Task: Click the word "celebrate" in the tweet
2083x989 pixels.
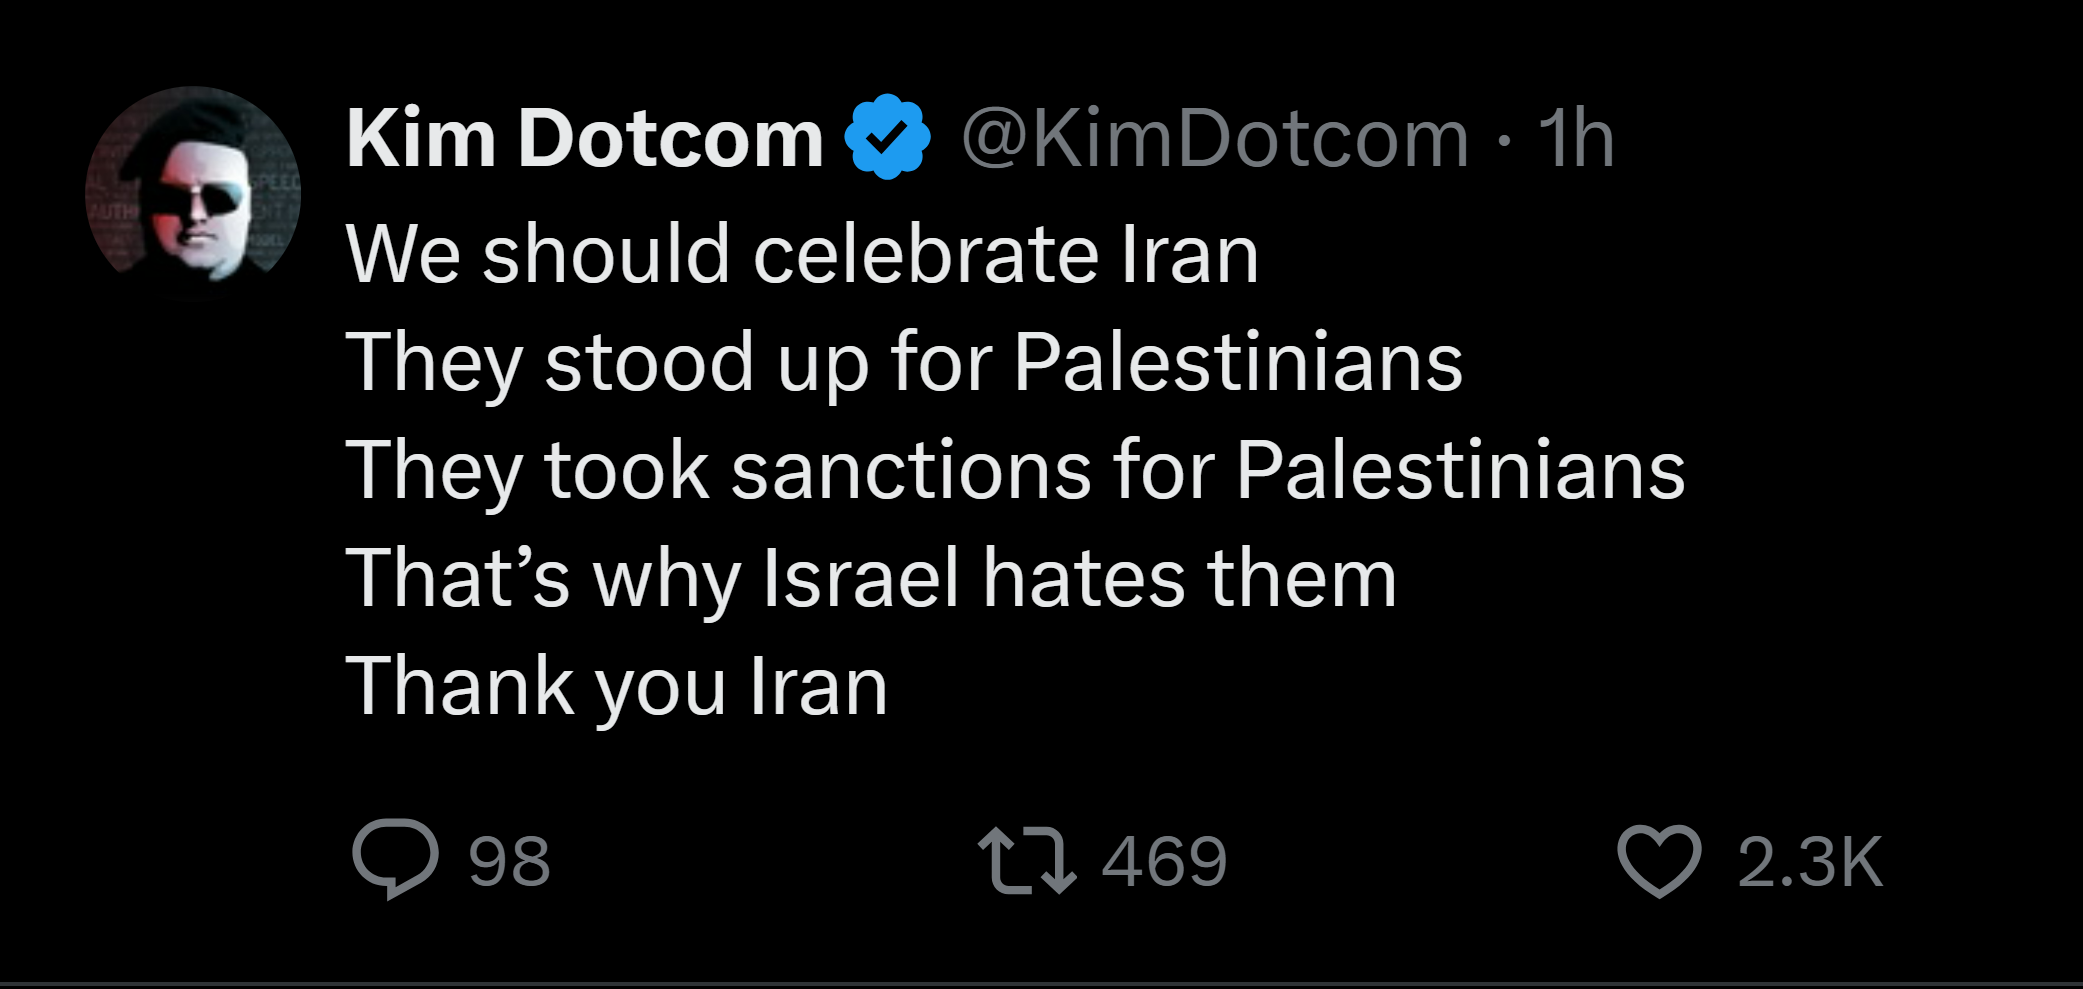Action: (925, 254)
